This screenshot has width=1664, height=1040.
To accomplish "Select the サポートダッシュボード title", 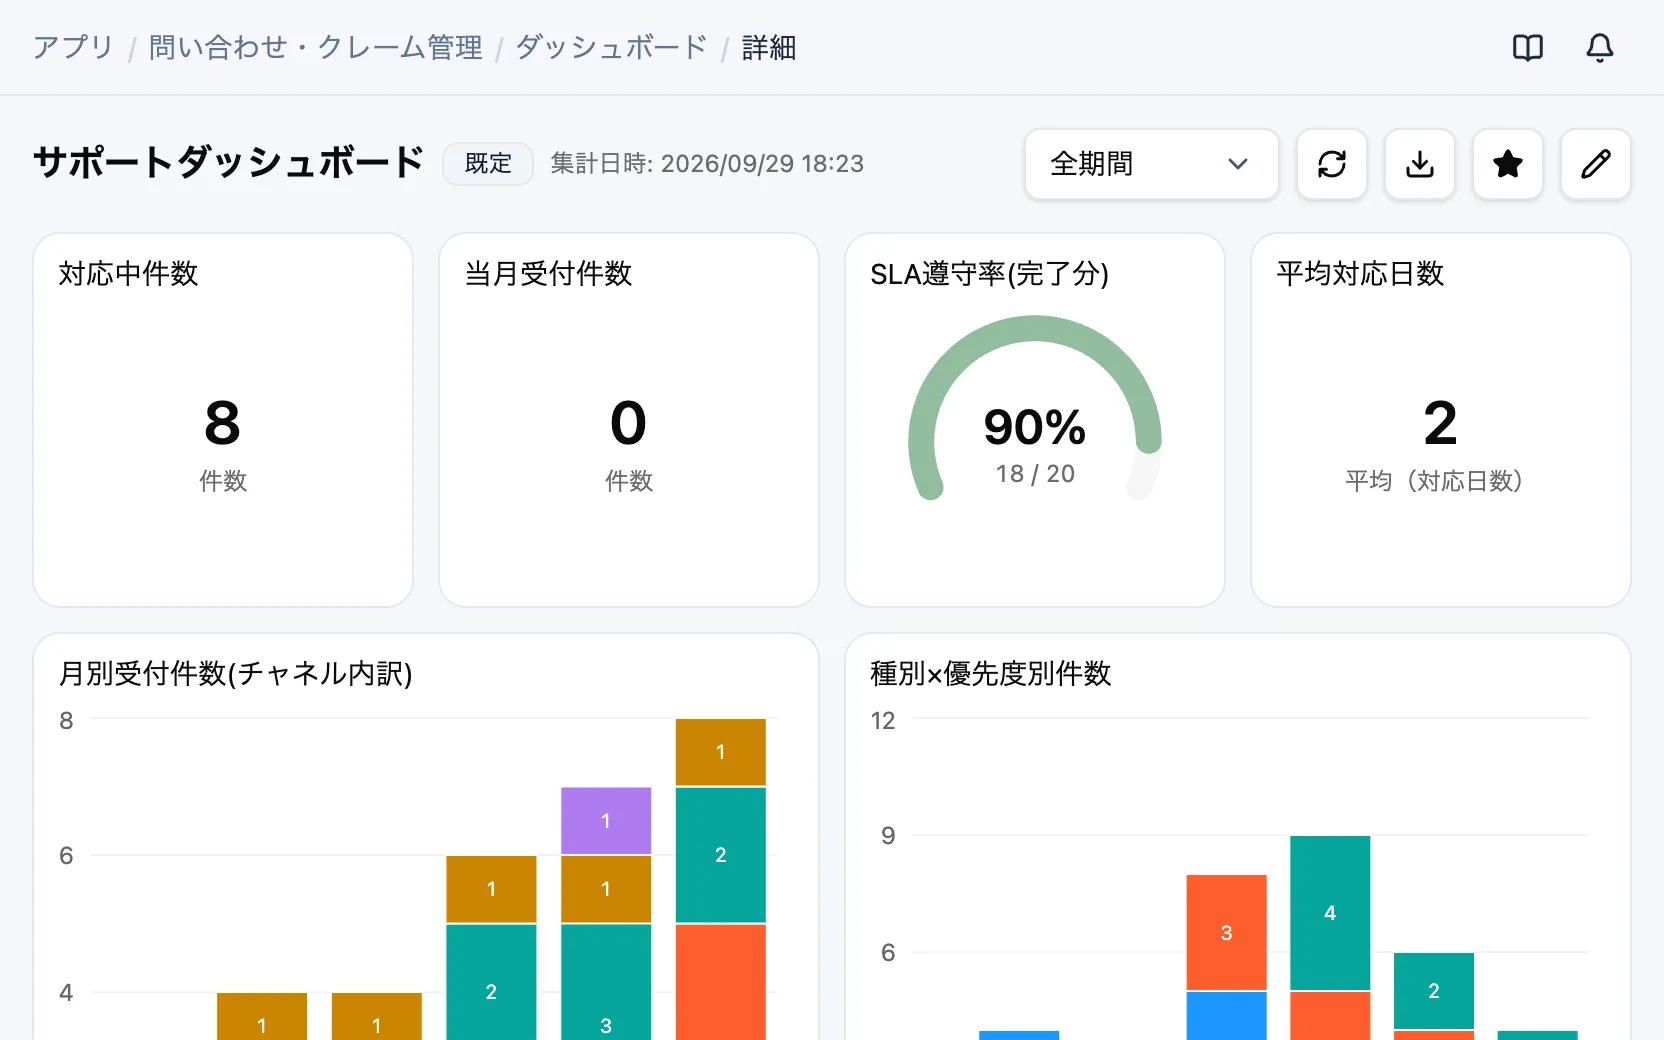I will coord(228,162).
